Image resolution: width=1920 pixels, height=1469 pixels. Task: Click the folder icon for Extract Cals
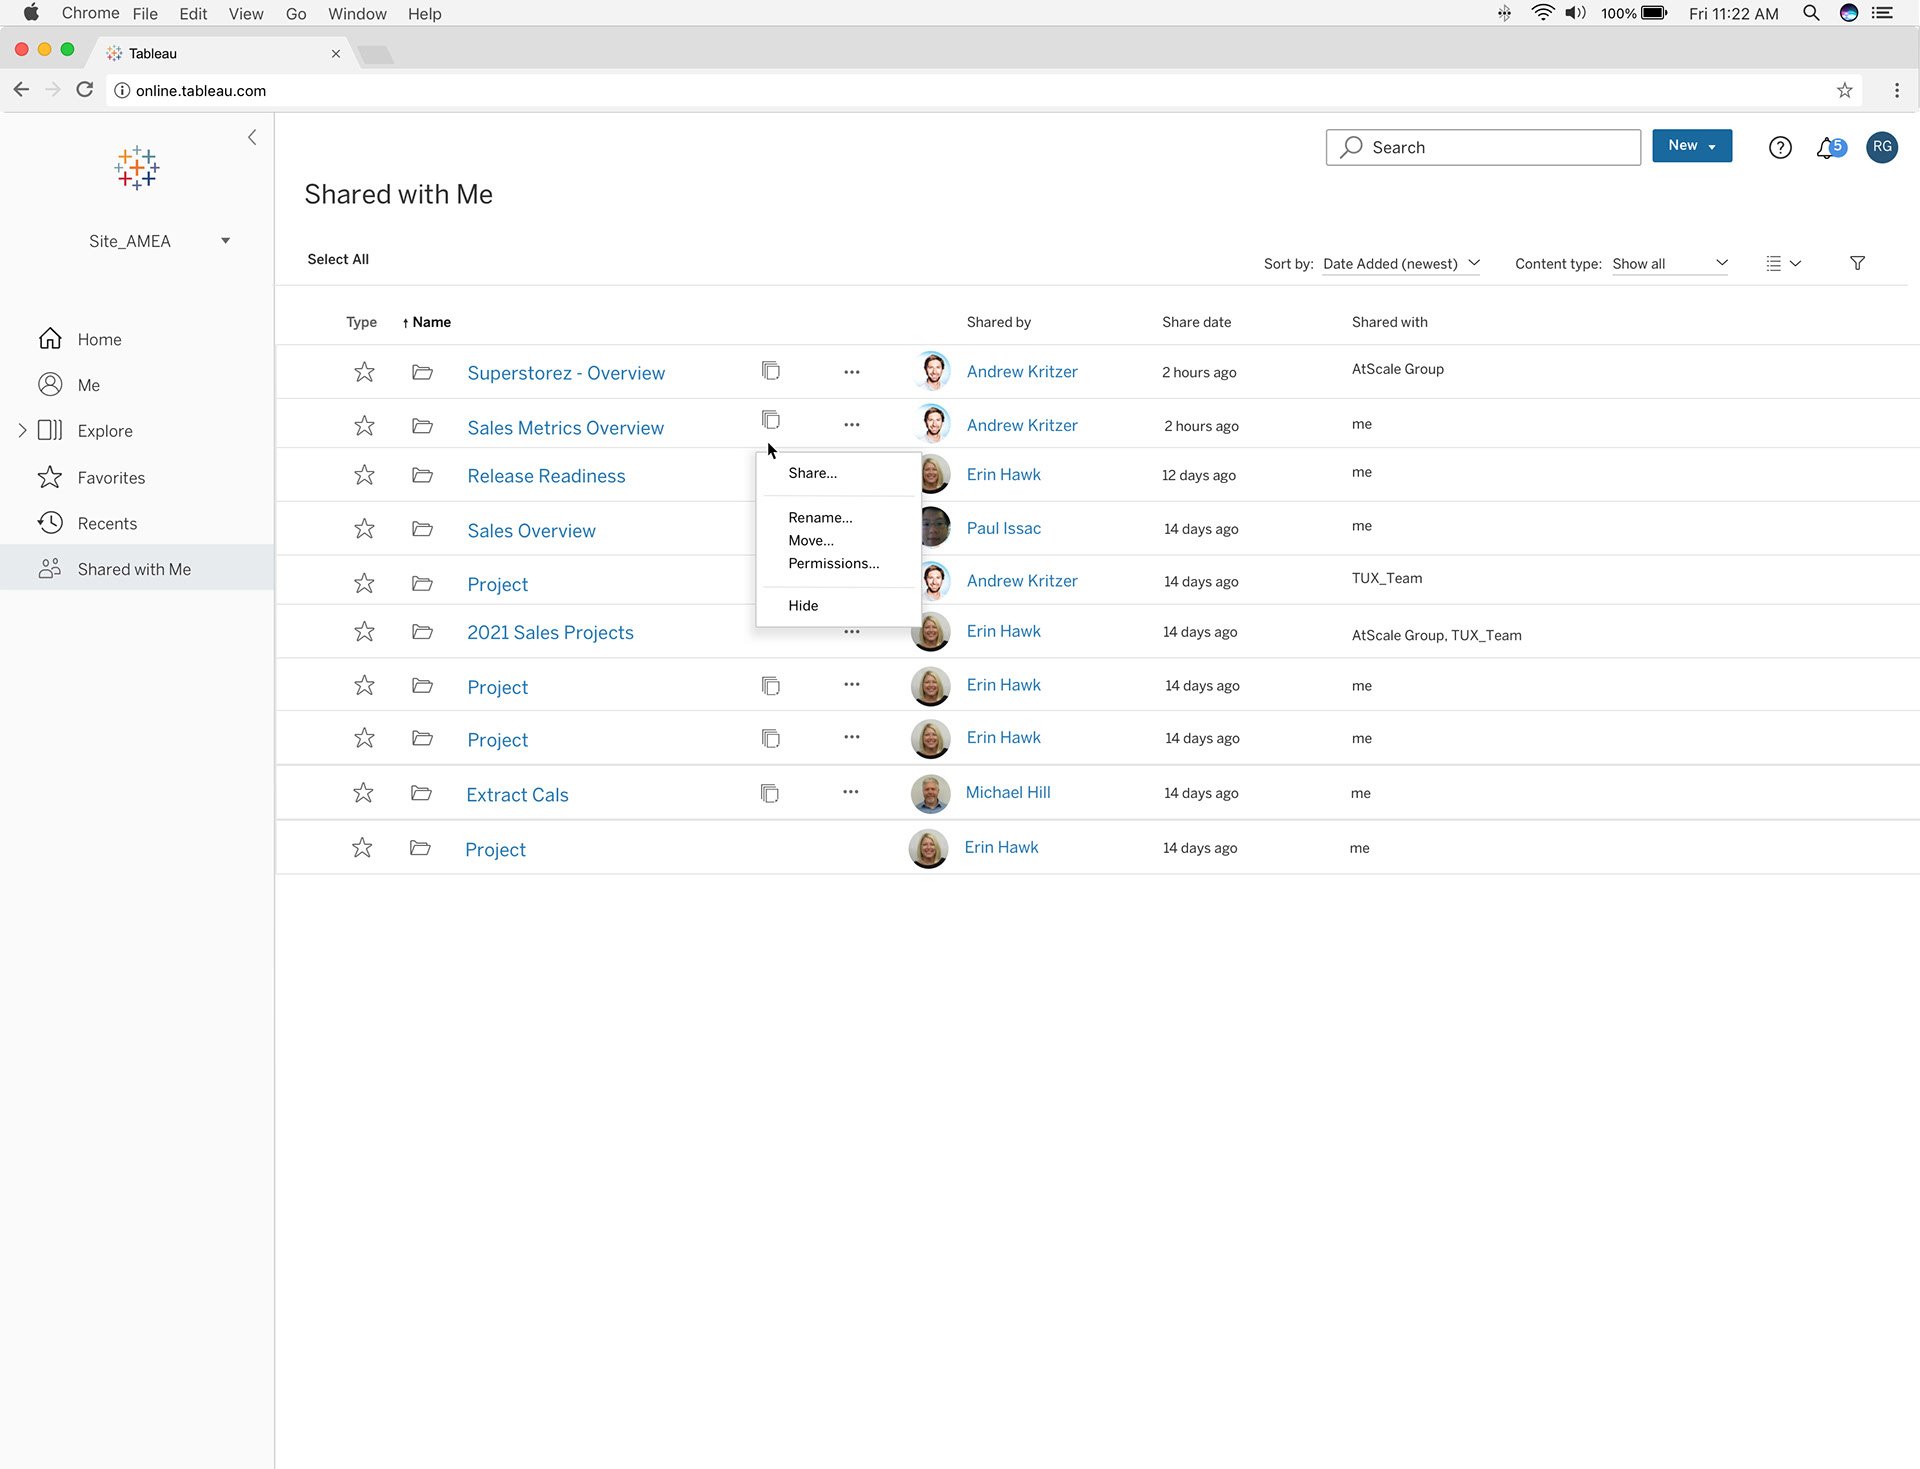point(421,793)
